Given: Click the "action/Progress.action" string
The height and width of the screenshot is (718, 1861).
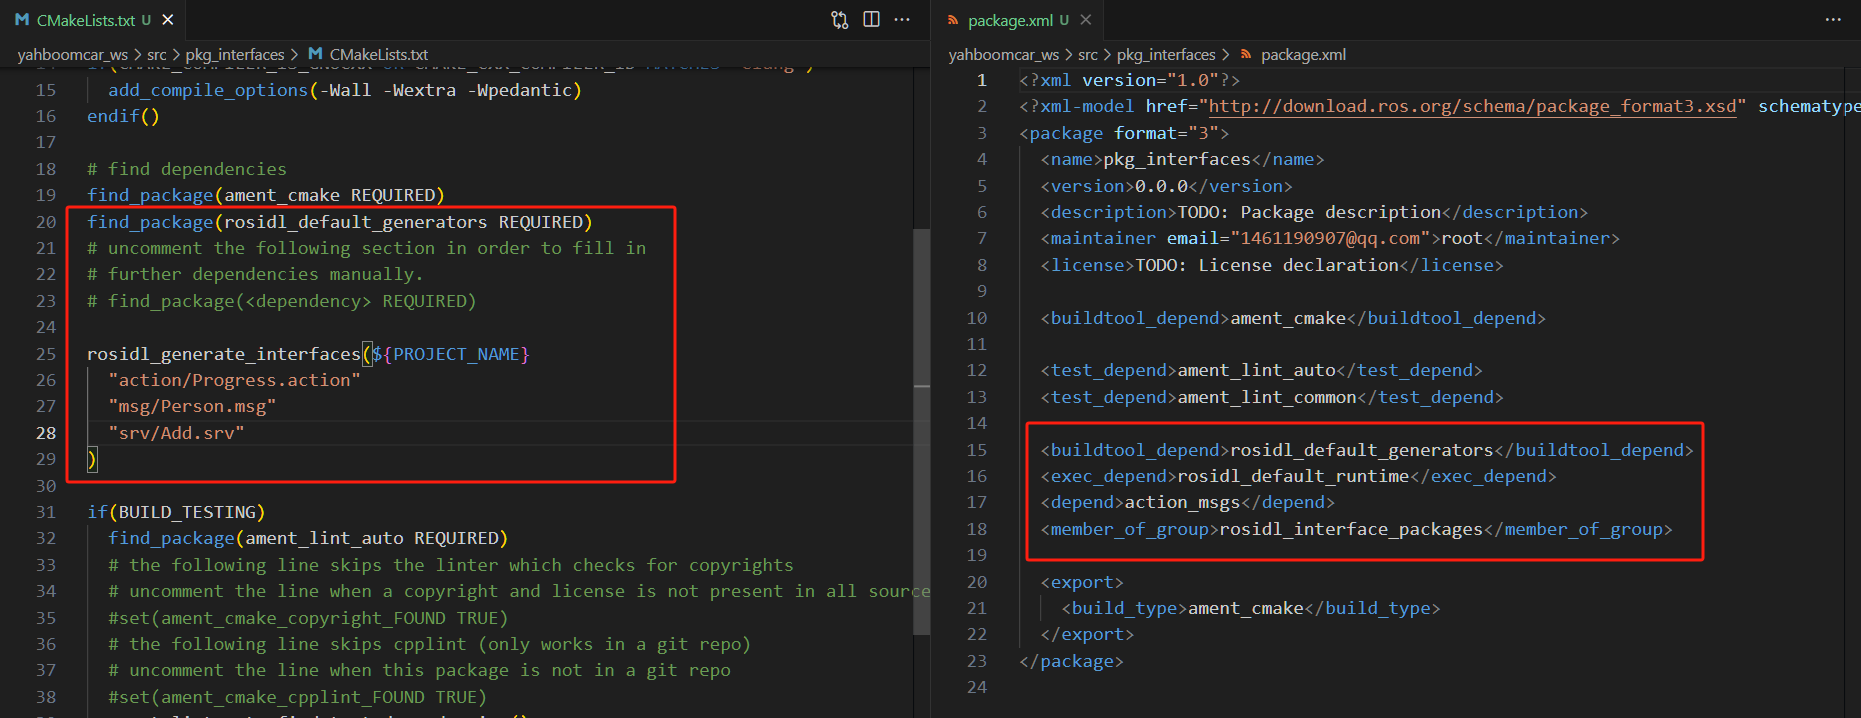Looking at the screenshot, I should 234,381.
